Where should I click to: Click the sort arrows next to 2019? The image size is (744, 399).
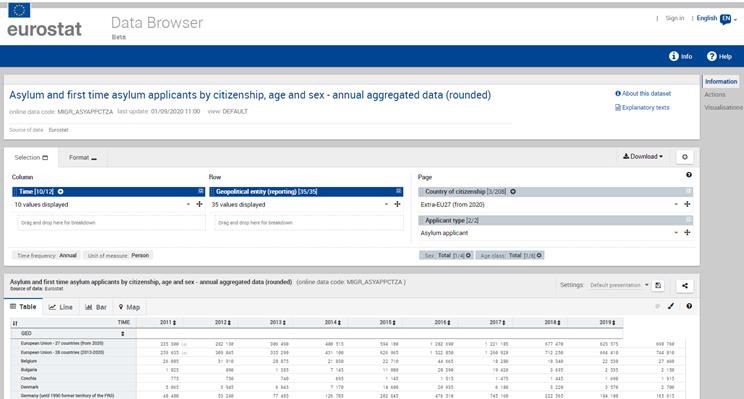(614, 323)
